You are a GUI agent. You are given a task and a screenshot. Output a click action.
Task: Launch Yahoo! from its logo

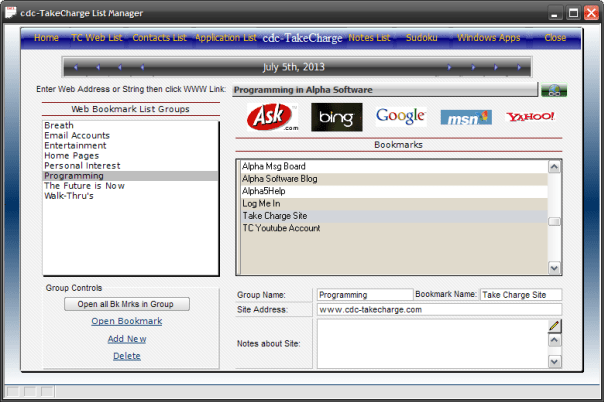point(530,117)
